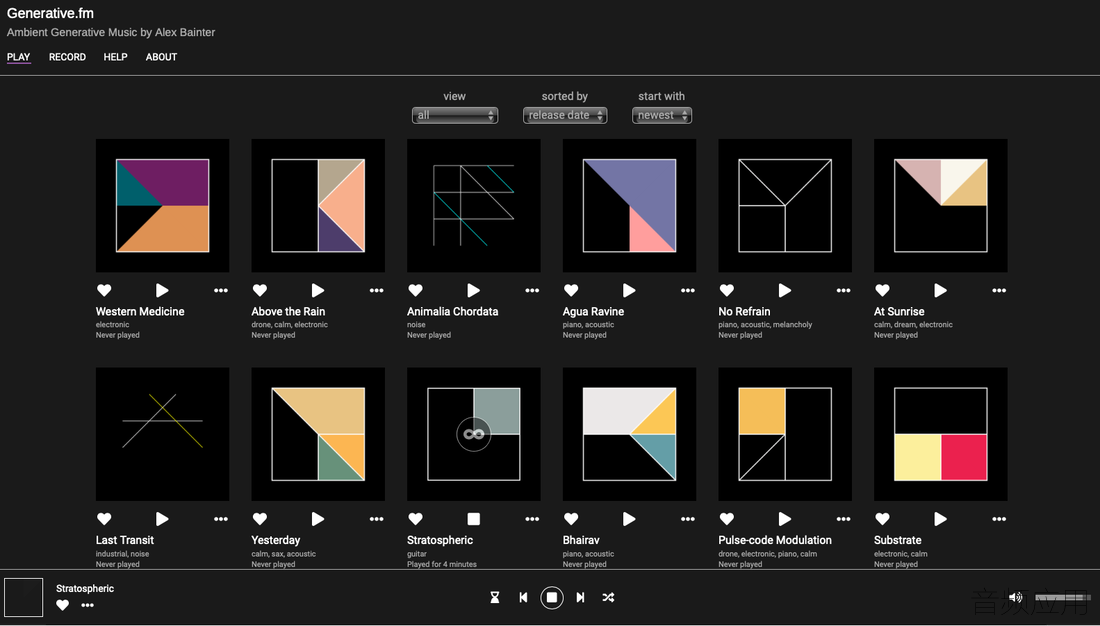Image resolution: width=1100 pixels, height=626 pixels.
Task: Open more options for Yesterday
Action: 377,519
